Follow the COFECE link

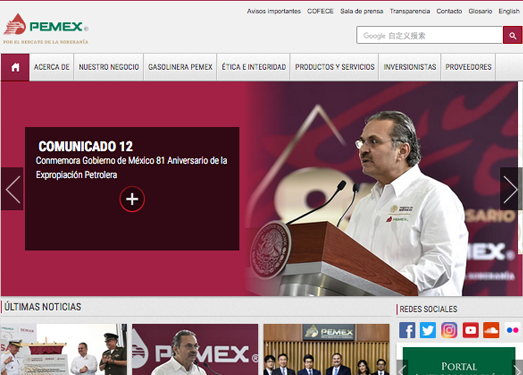pyautogui.click(x=320, y=11)
